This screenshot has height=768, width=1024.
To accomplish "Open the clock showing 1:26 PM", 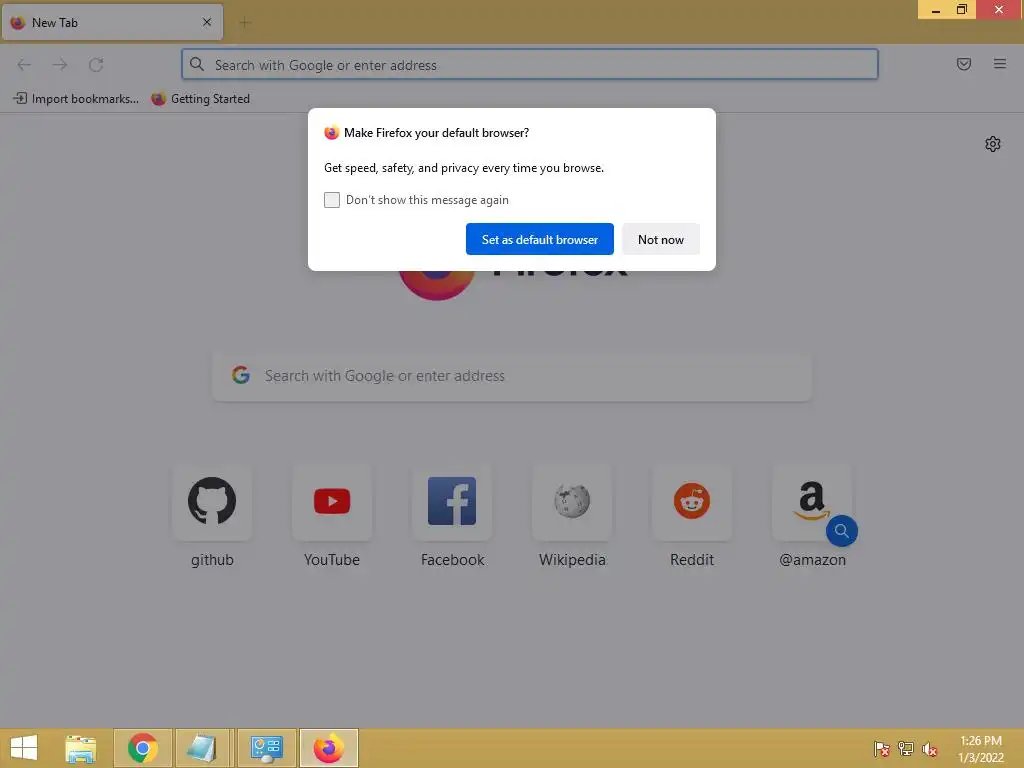I will pos(981,749).
